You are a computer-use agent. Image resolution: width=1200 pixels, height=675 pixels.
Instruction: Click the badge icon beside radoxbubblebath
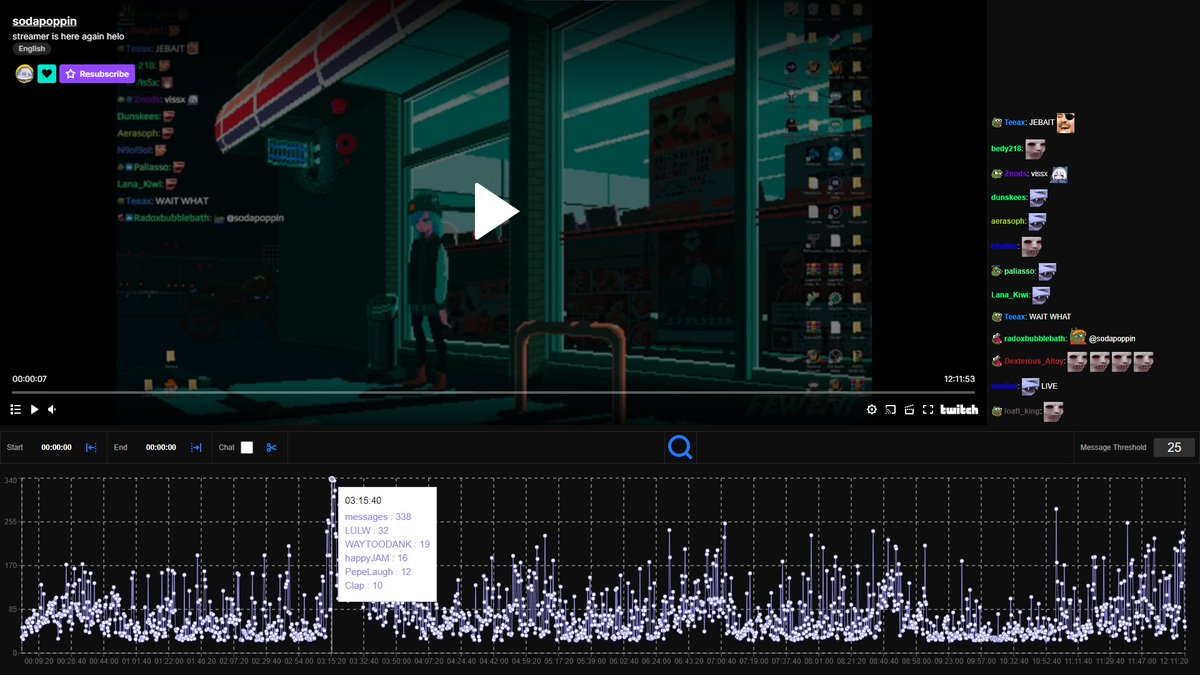tap(997, 339)
